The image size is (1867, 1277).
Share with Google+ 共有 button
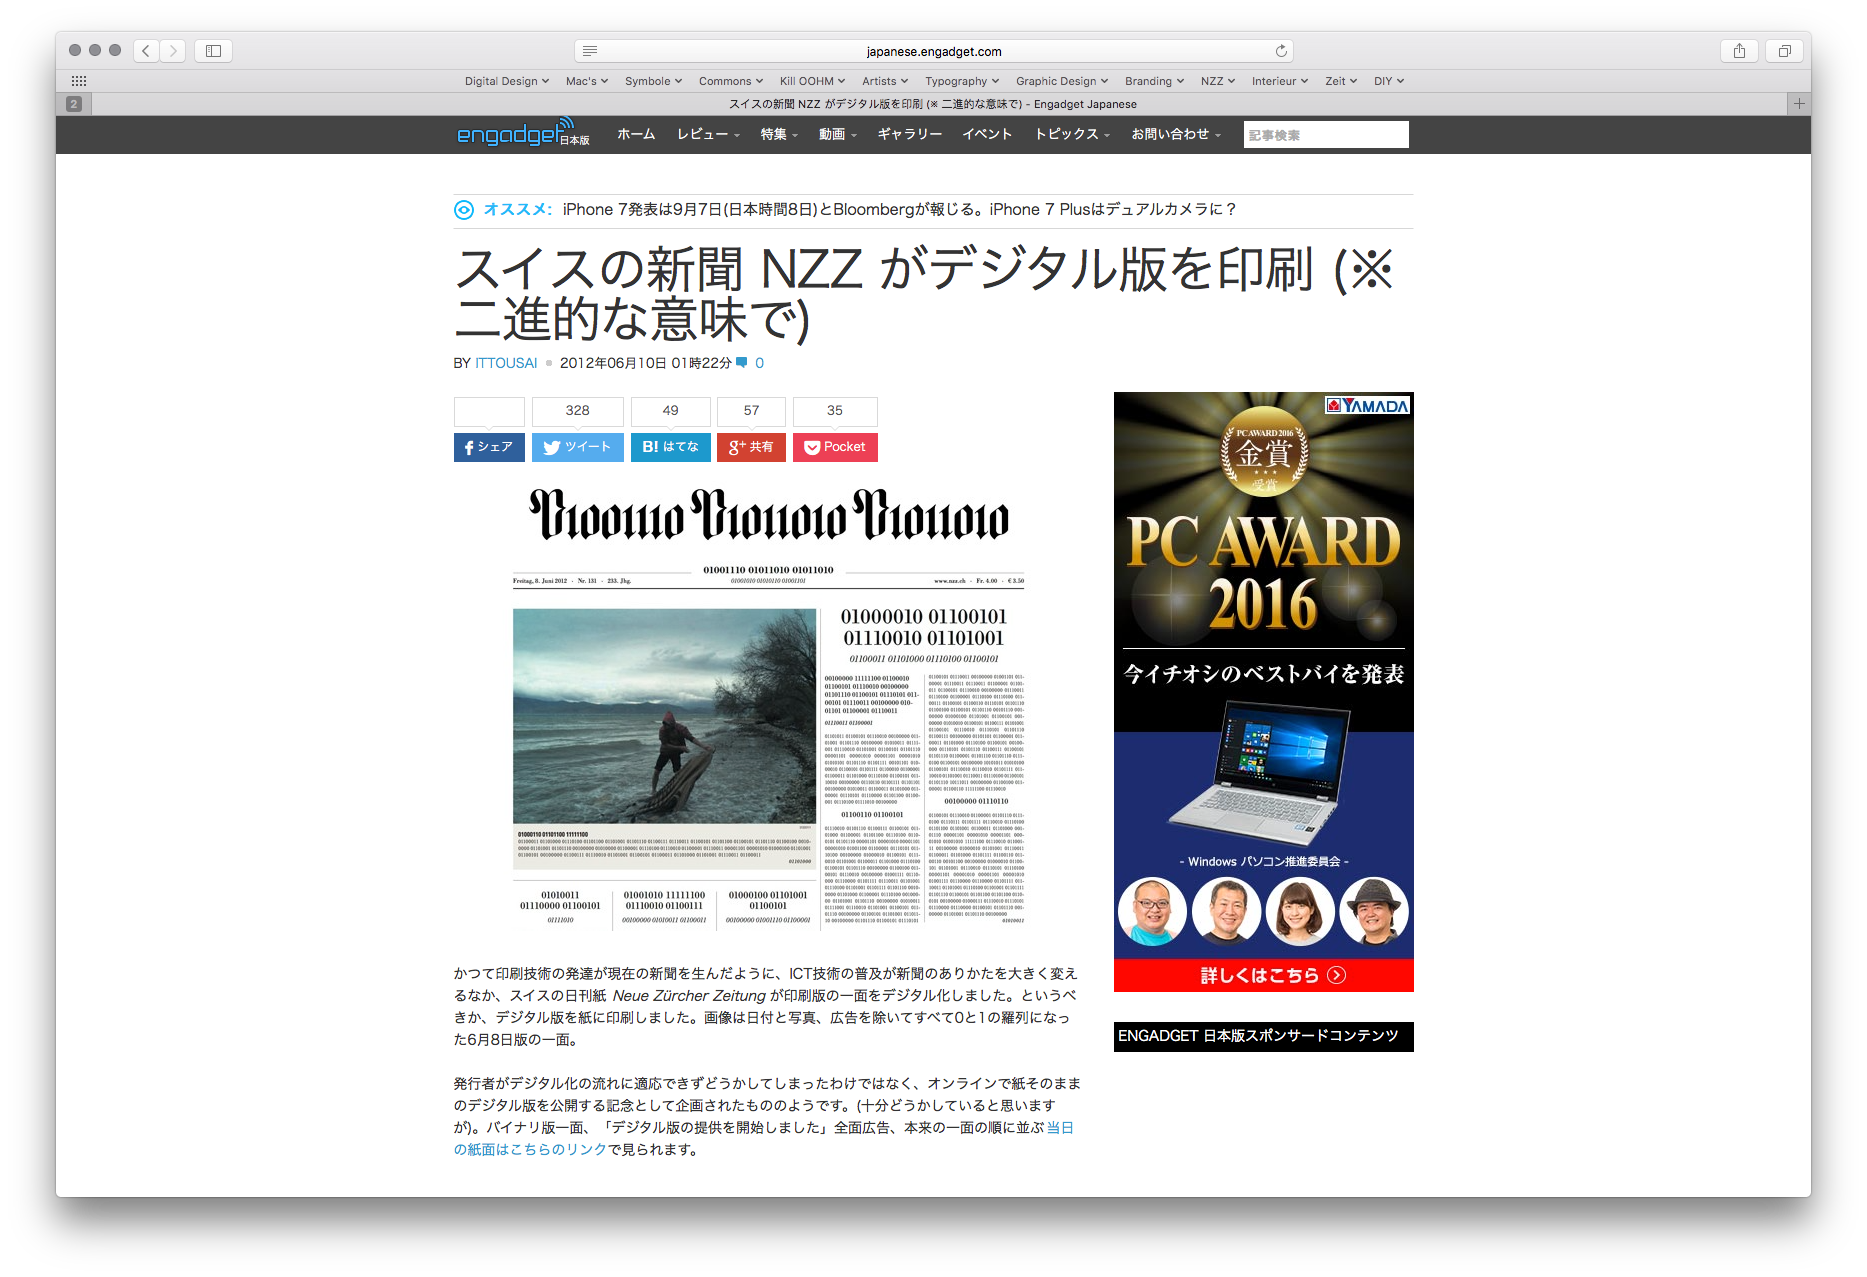[x=751, y=447]
